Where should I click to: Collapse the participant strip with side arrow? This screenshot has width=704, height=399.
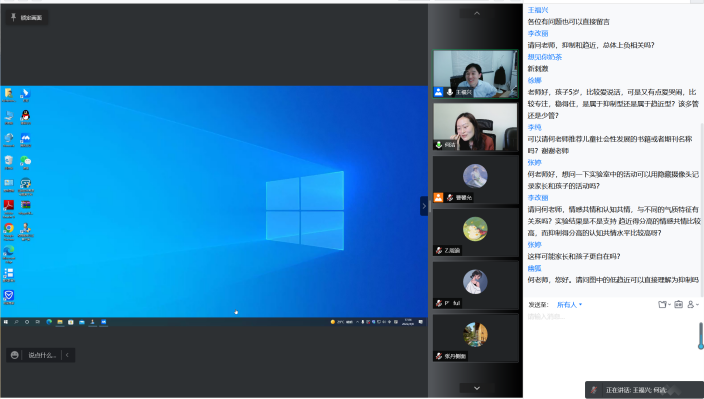pyautogui.click(x=424, y=206)
